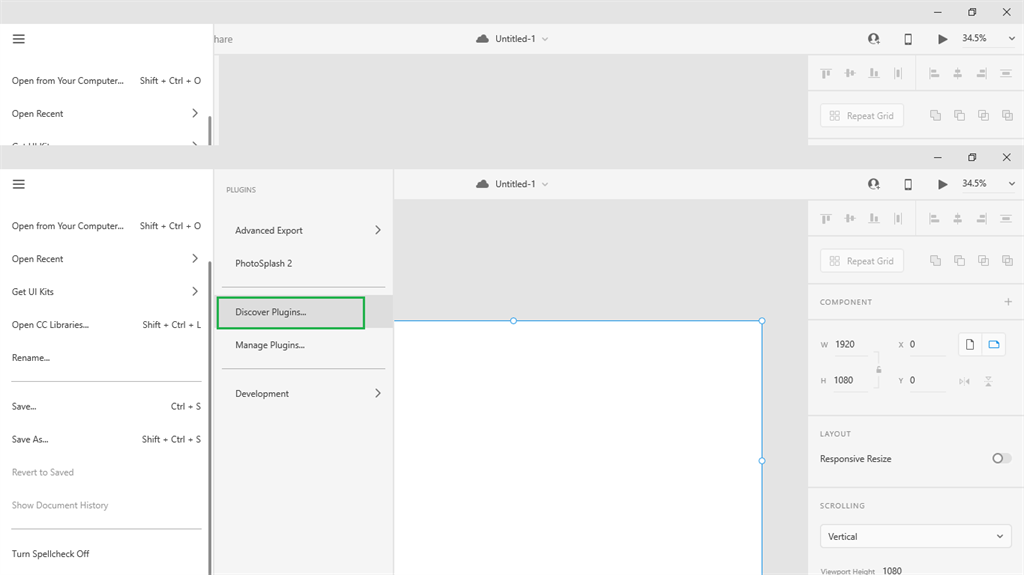Open the Vertical scrolling dropdown
Image resolution: width=1024 pixels, height=575 pixels.
pos(915,536)
